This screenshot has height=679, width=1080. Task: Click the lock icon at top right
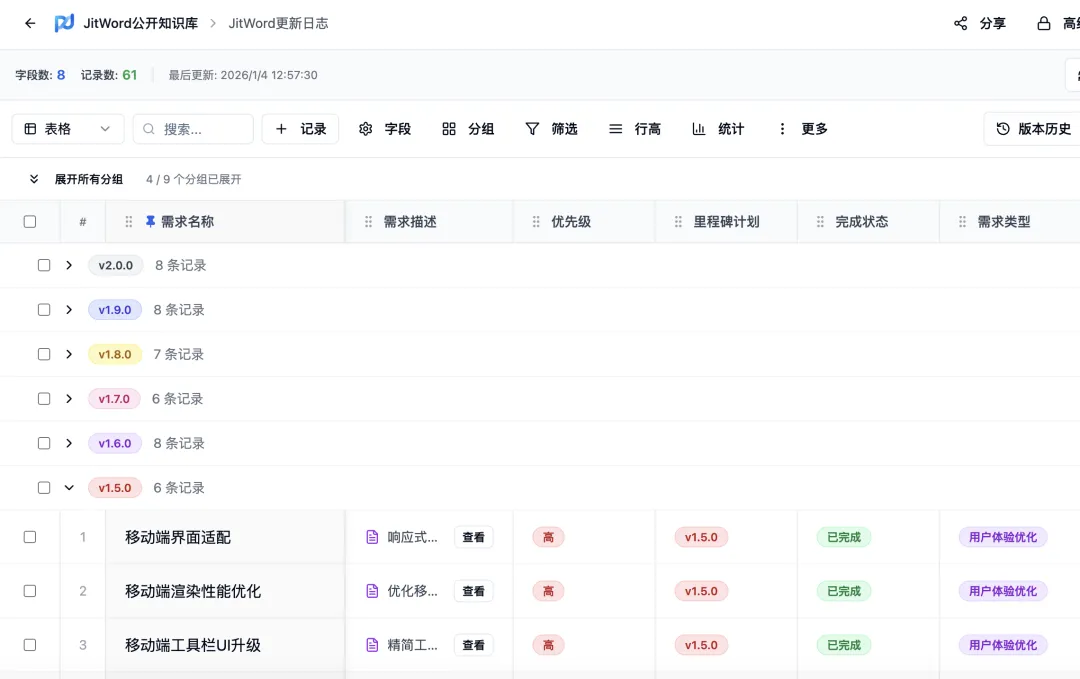[1043, 23]
